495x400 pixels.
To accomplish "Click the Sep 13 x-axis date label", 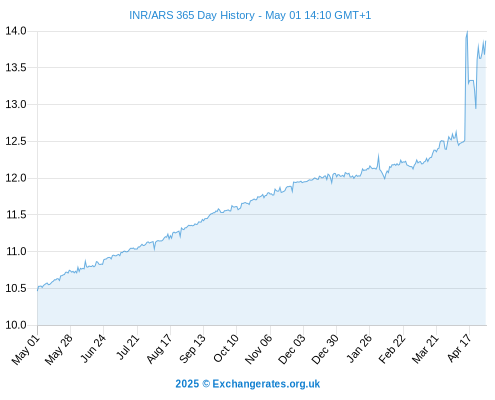I will [x=192, y=349].
